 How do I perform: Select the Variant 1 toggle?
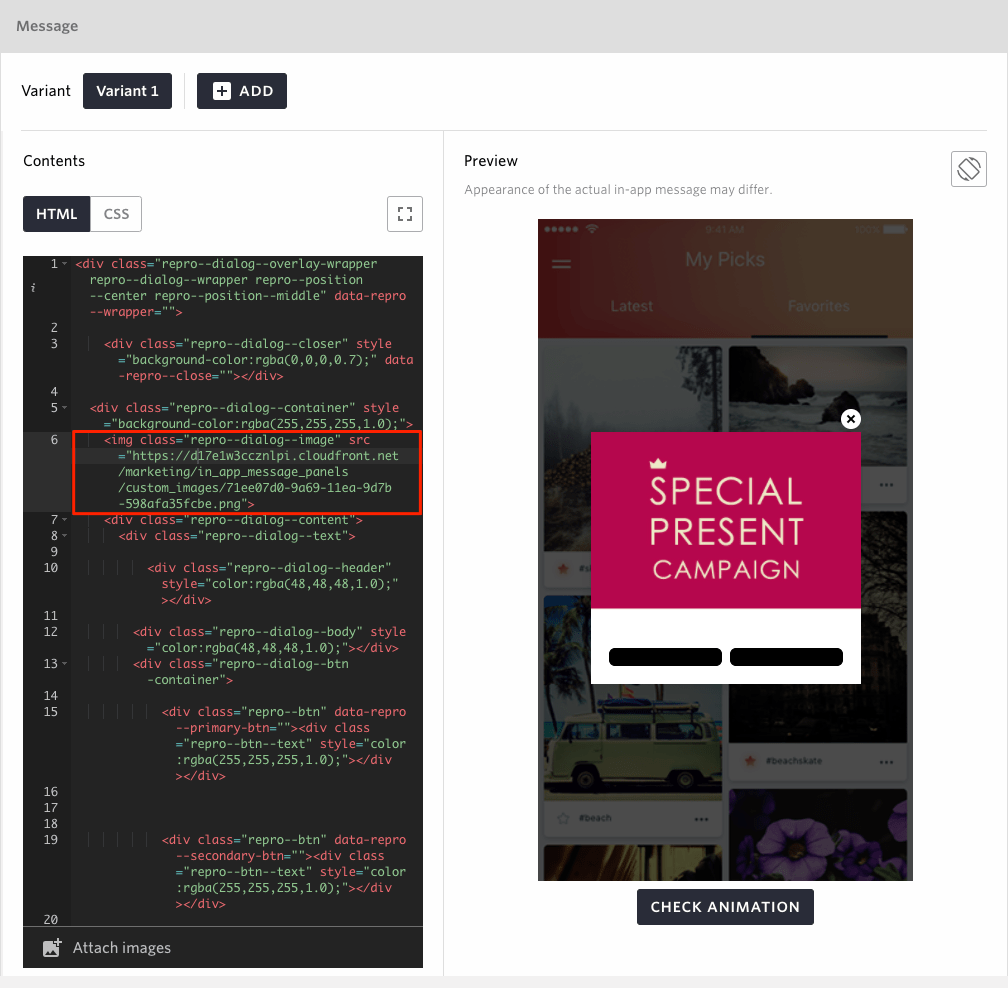click(x=127, y=90)
